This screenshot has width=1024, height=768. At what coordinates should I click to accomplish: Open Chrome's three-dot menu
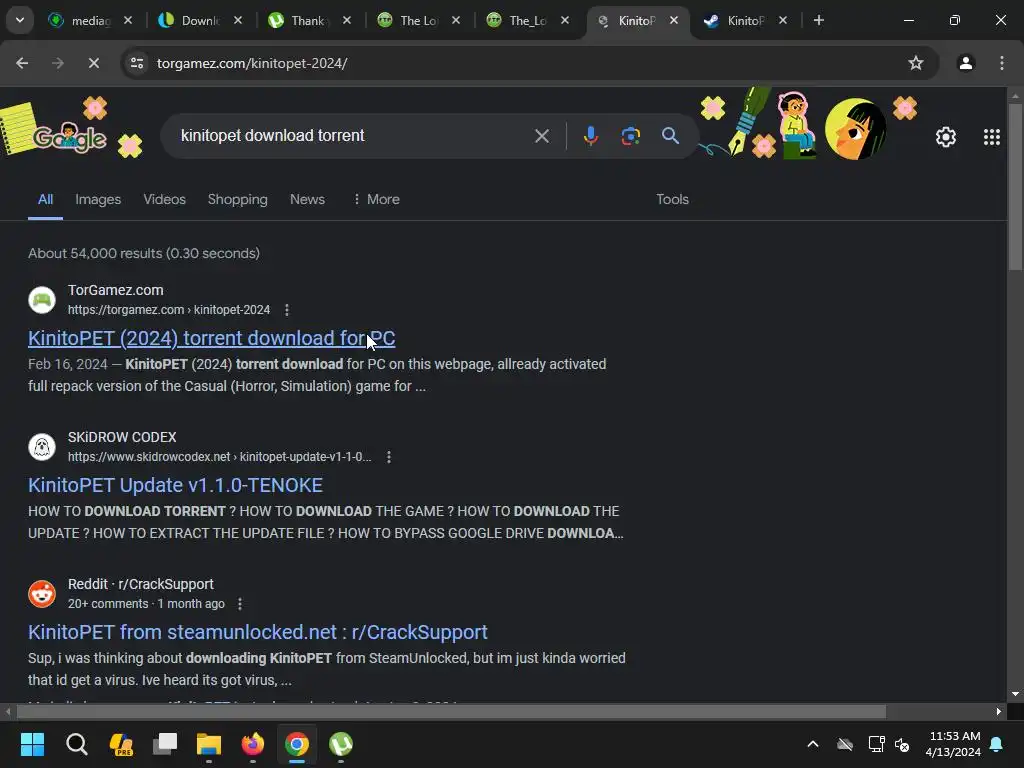tap(1002, 63)
